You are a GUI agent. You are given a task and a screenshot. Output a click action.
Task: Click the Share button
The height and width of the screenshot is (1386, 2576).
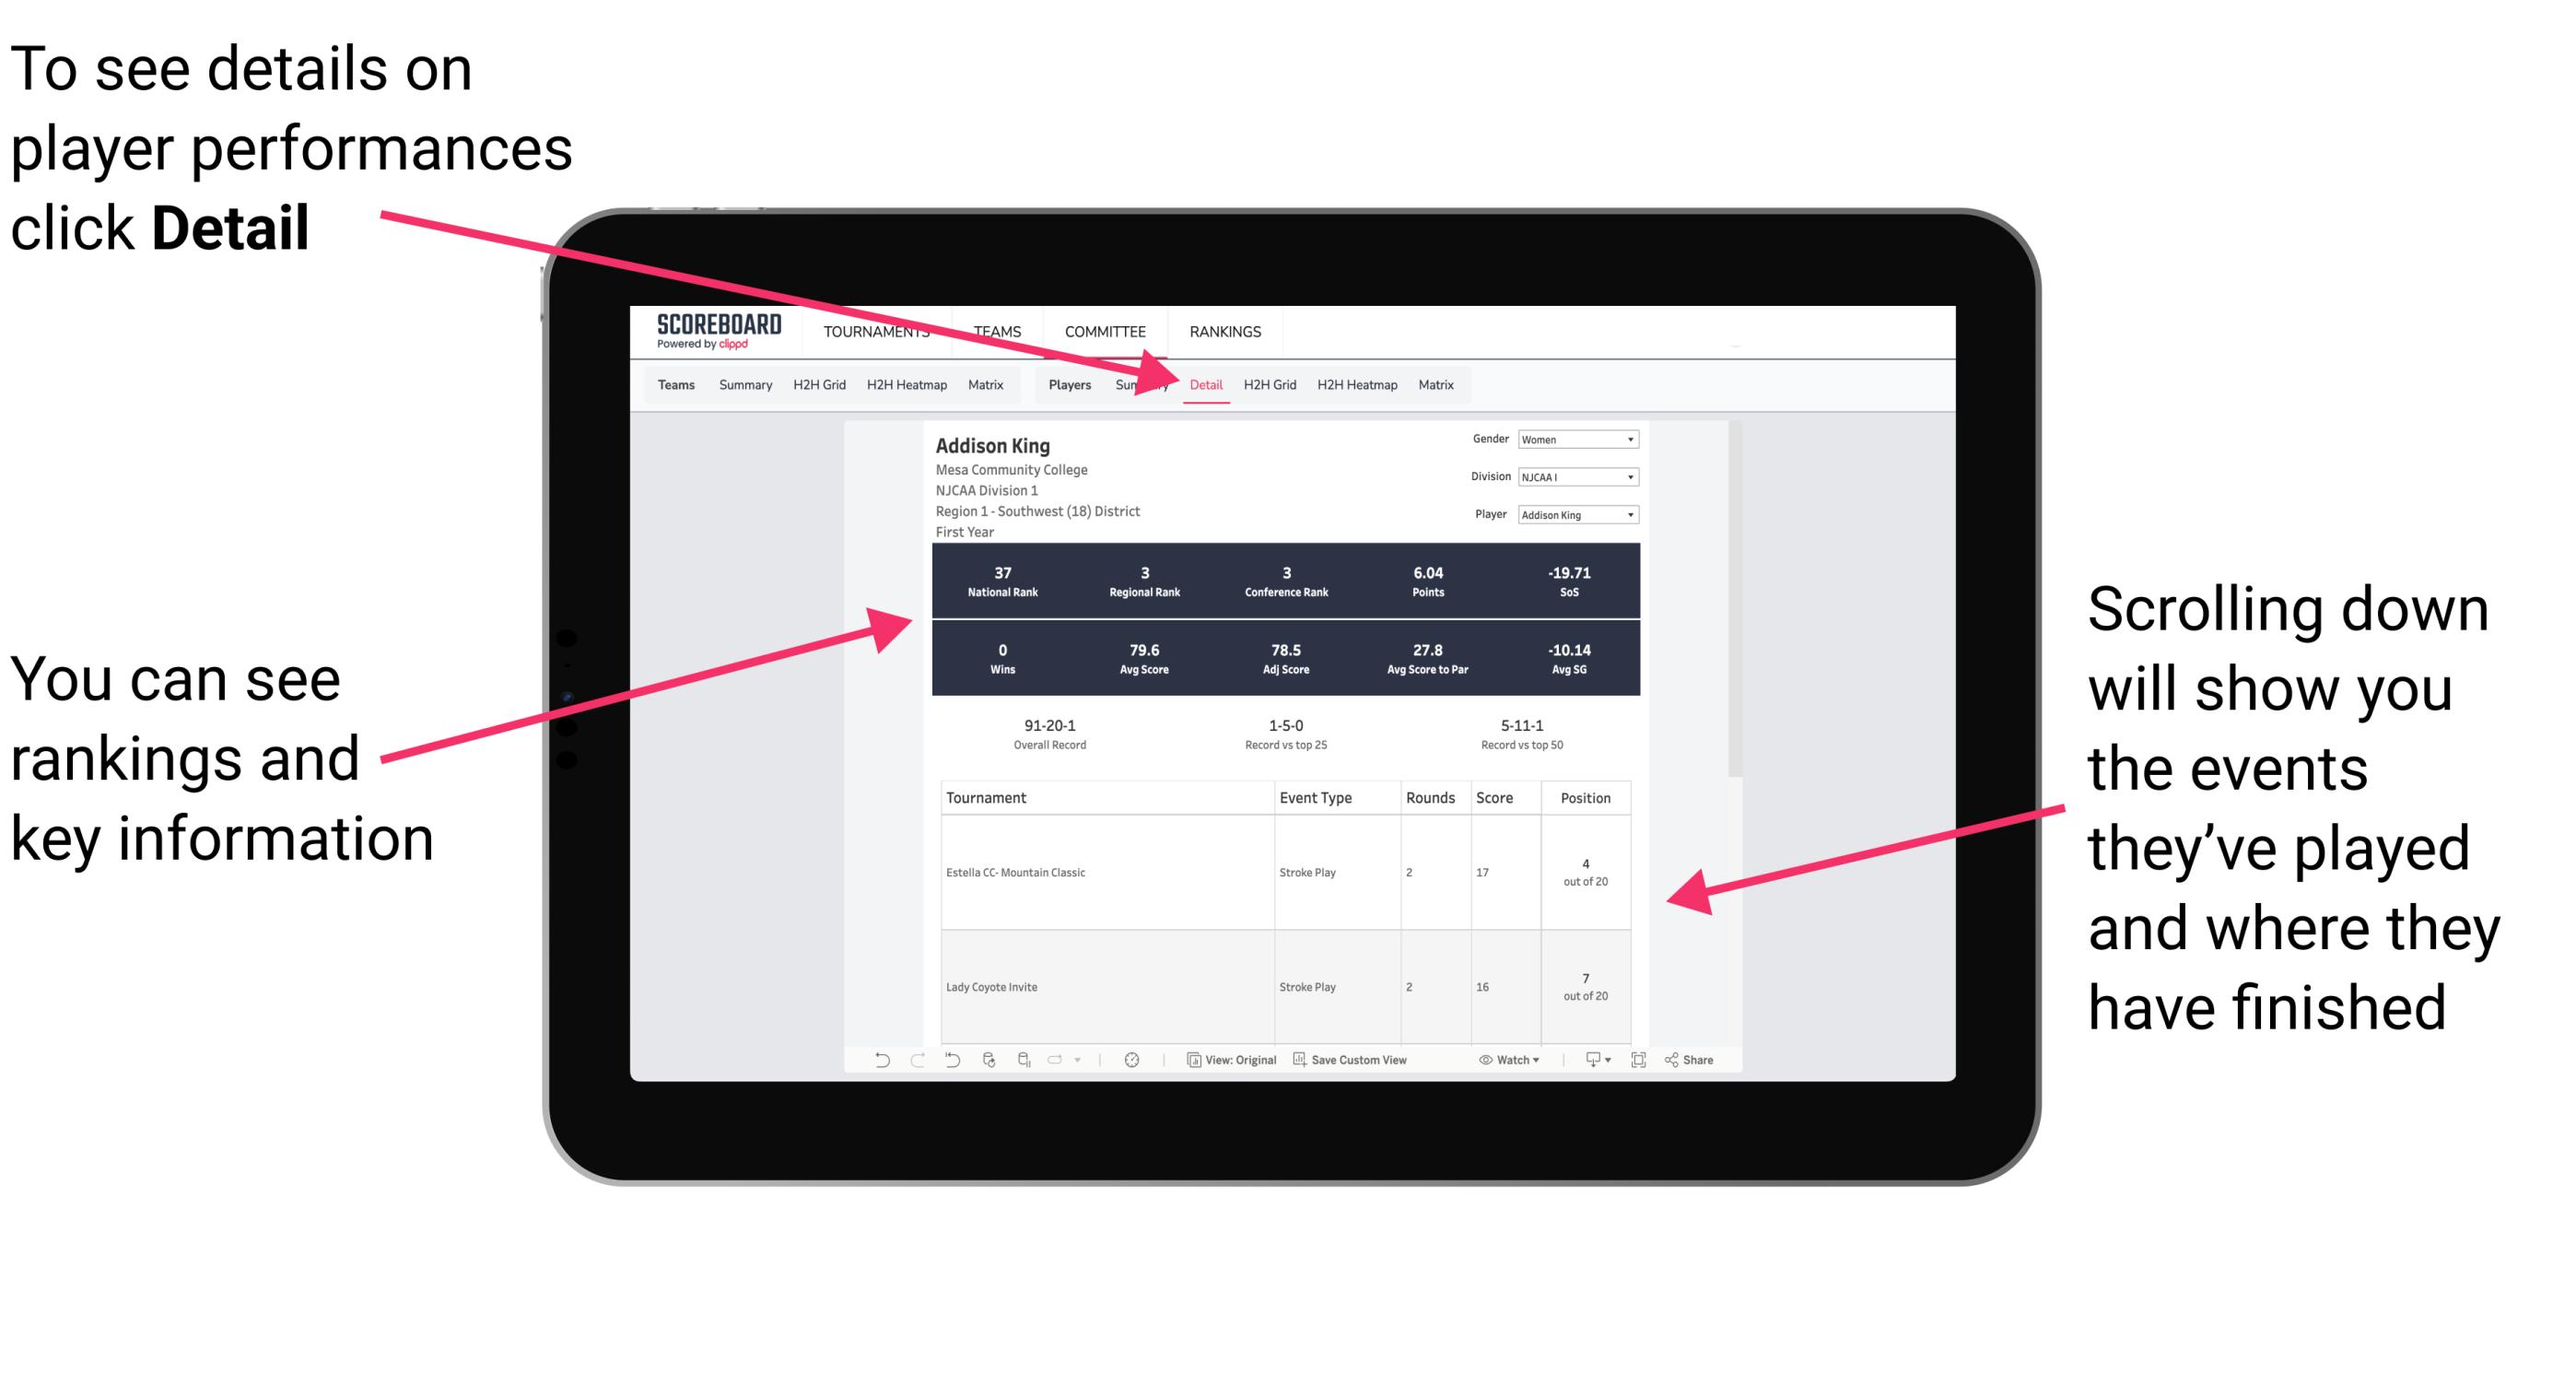pyautogui.click(x=1687, y=1065)
